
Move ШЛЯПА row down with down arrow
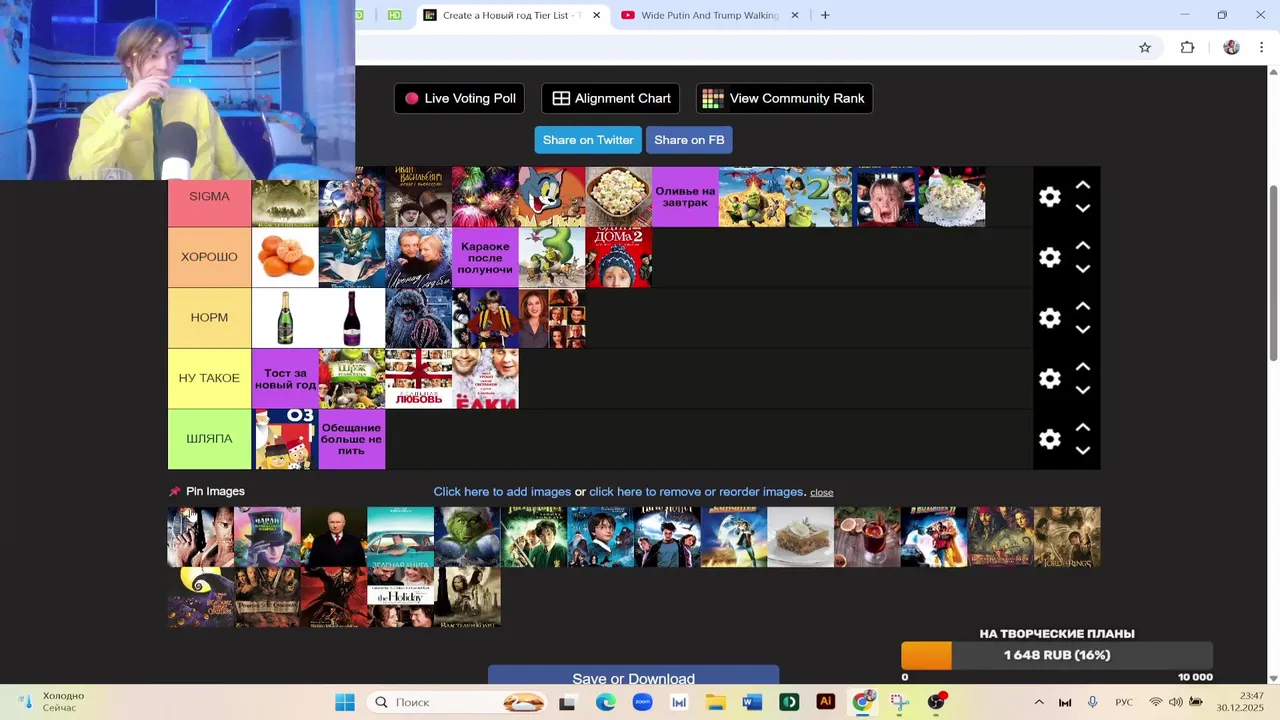(1082, 450)
